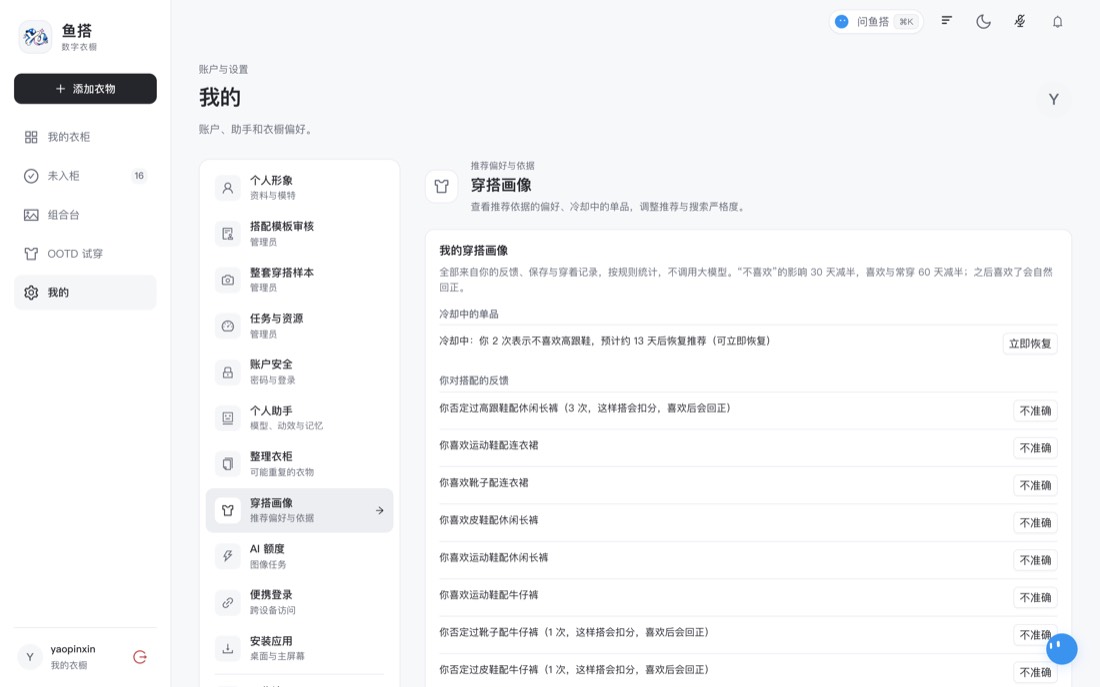Click the 整套穿搭样本 camera icon

[x=227, y=280]
